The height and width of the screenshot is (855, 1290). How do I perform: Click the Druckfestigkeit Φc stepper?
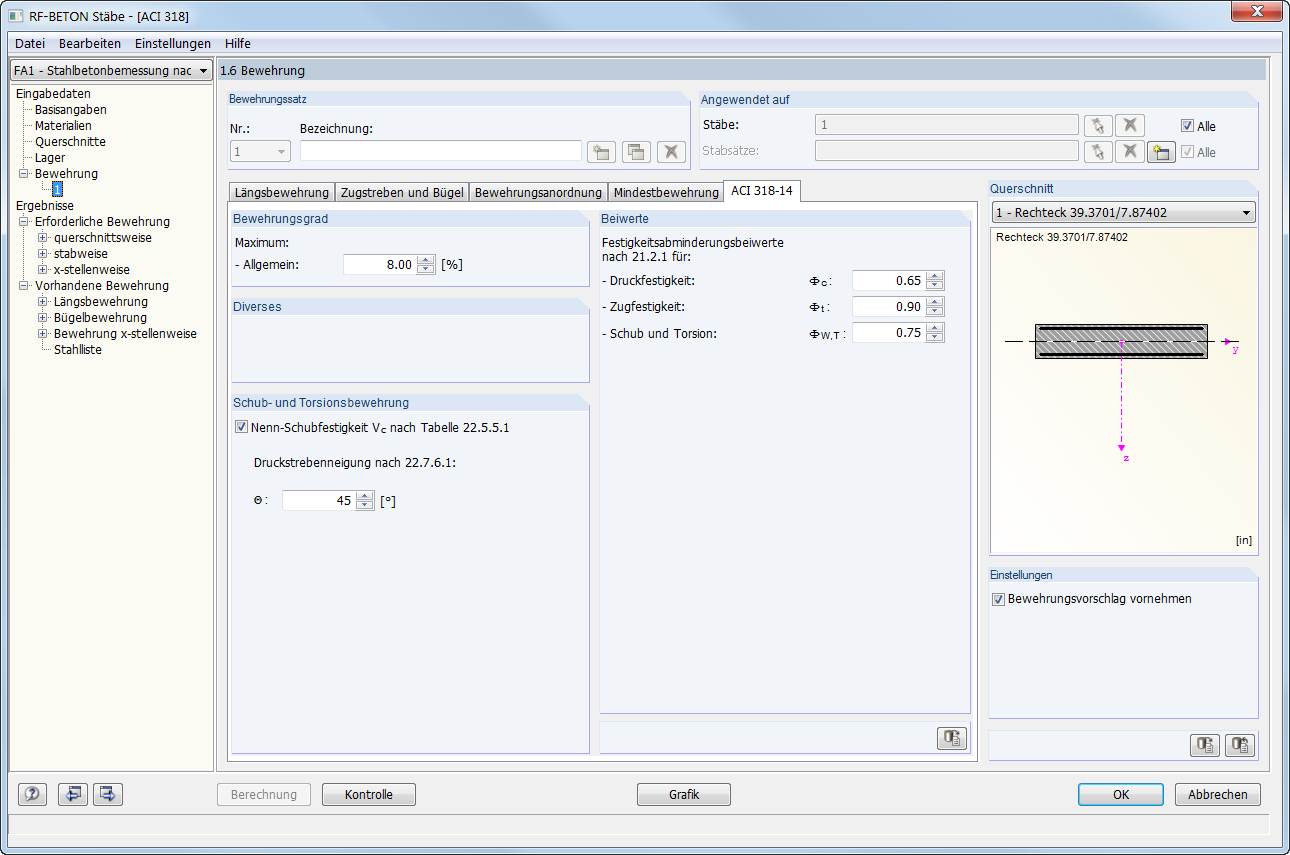coord(935,281)
